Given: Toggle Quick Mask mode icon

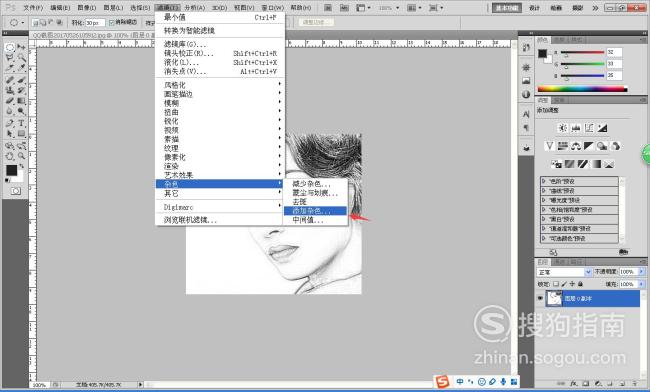Looking at the screenshot, I should tap(16, 191).
